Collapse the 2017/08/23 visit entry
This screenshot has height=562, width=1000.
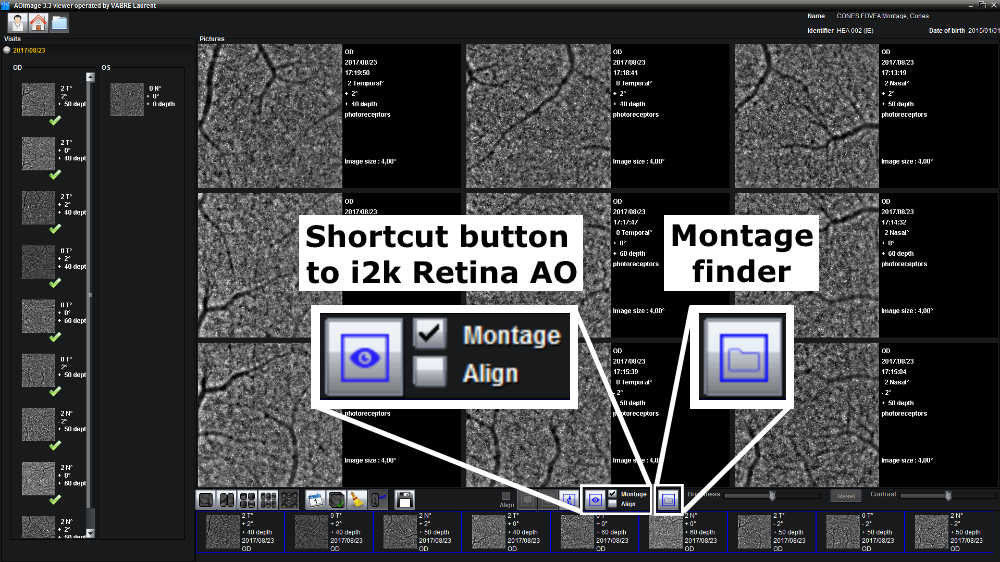click(x=7, y=50)
